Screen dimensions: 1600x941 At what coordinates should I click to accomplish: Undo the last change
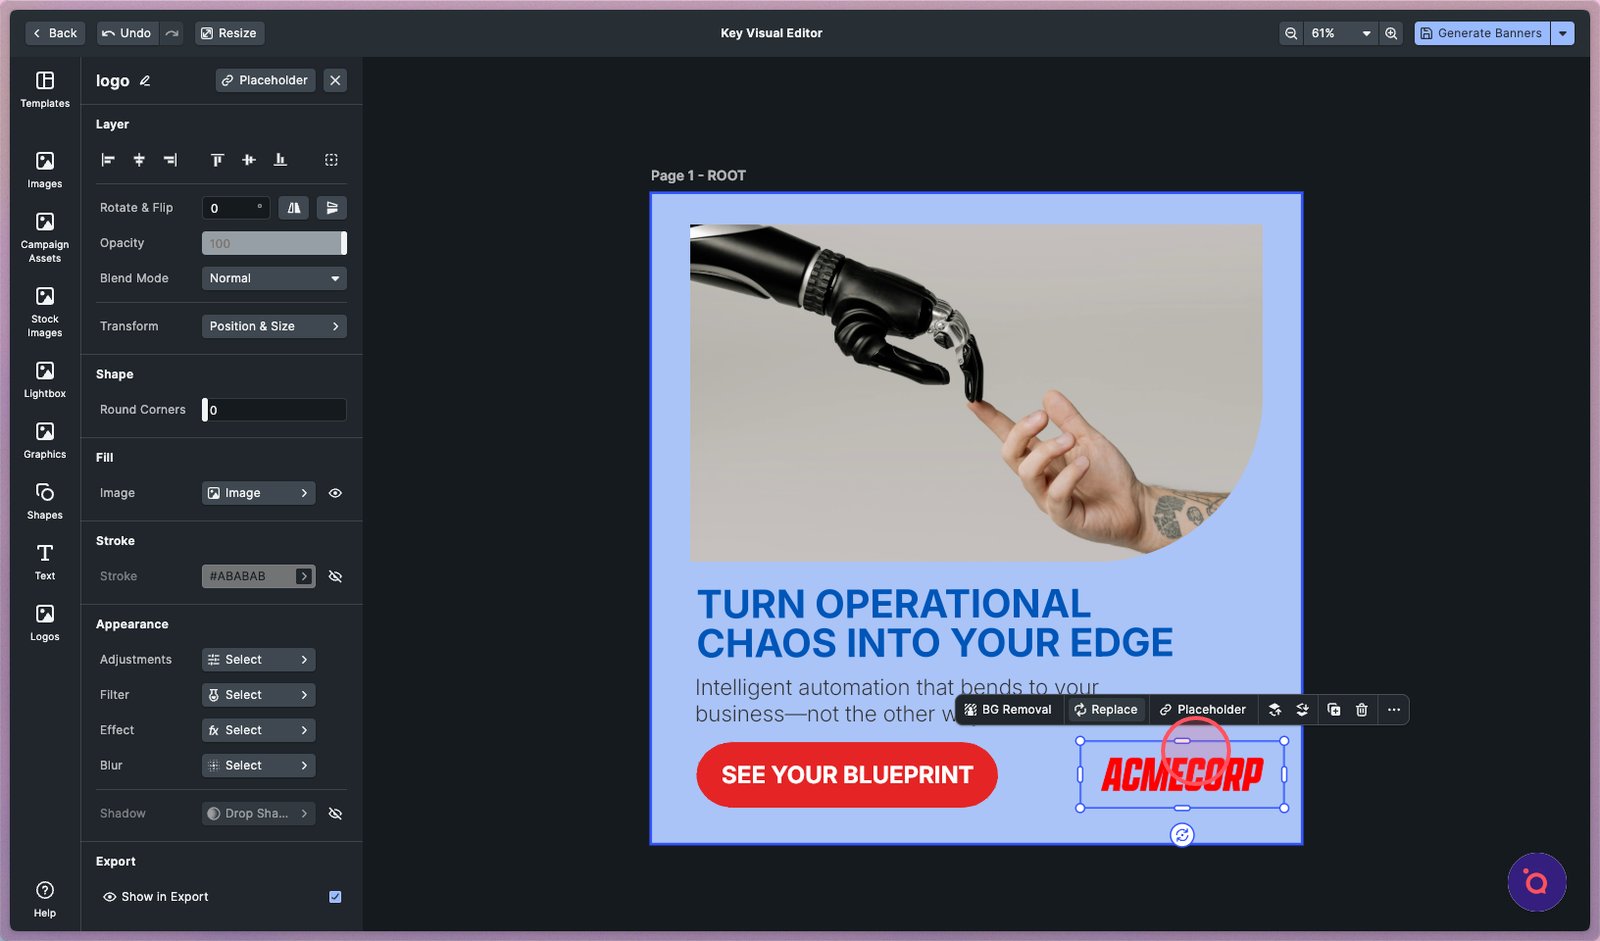coord(127,33)
